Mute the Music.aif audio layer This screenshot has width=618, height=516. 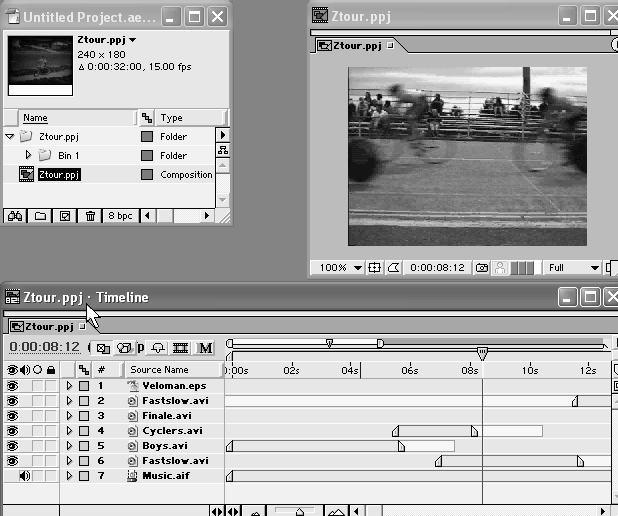tap(24, 476)
